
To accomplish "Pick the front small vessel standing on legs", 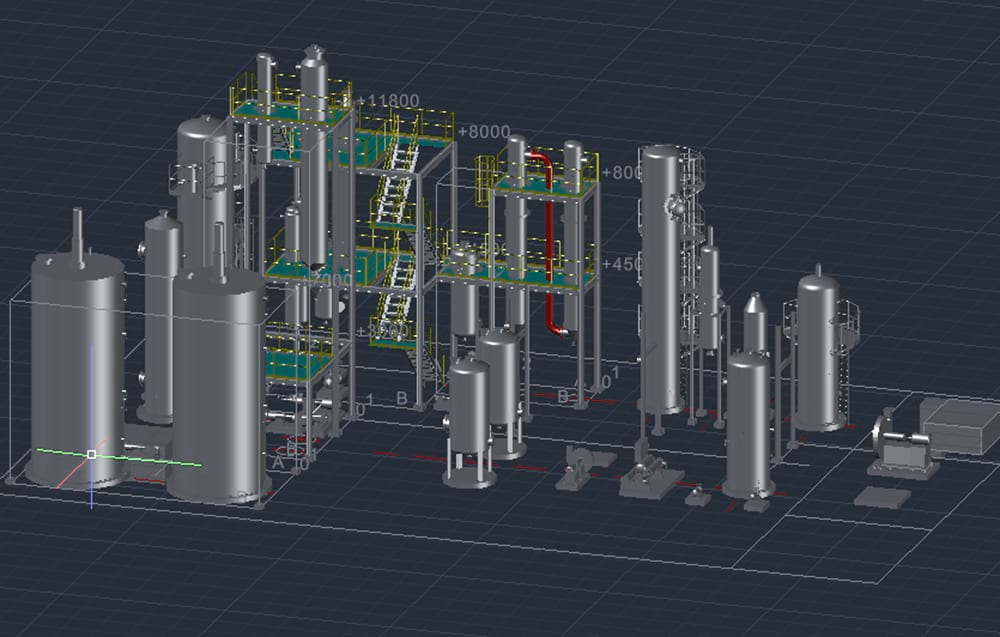I will 469,421.
